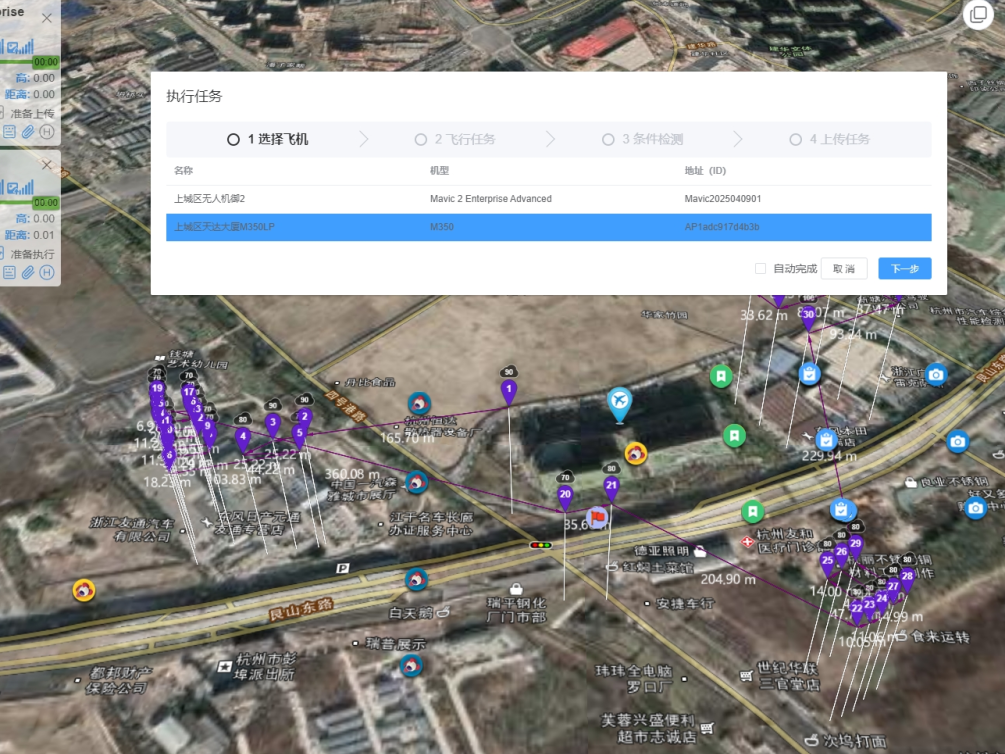The height and width of the screenshot is (754, 1005).
Task: Go to step 4 上传任务
Action: (795, 140)
